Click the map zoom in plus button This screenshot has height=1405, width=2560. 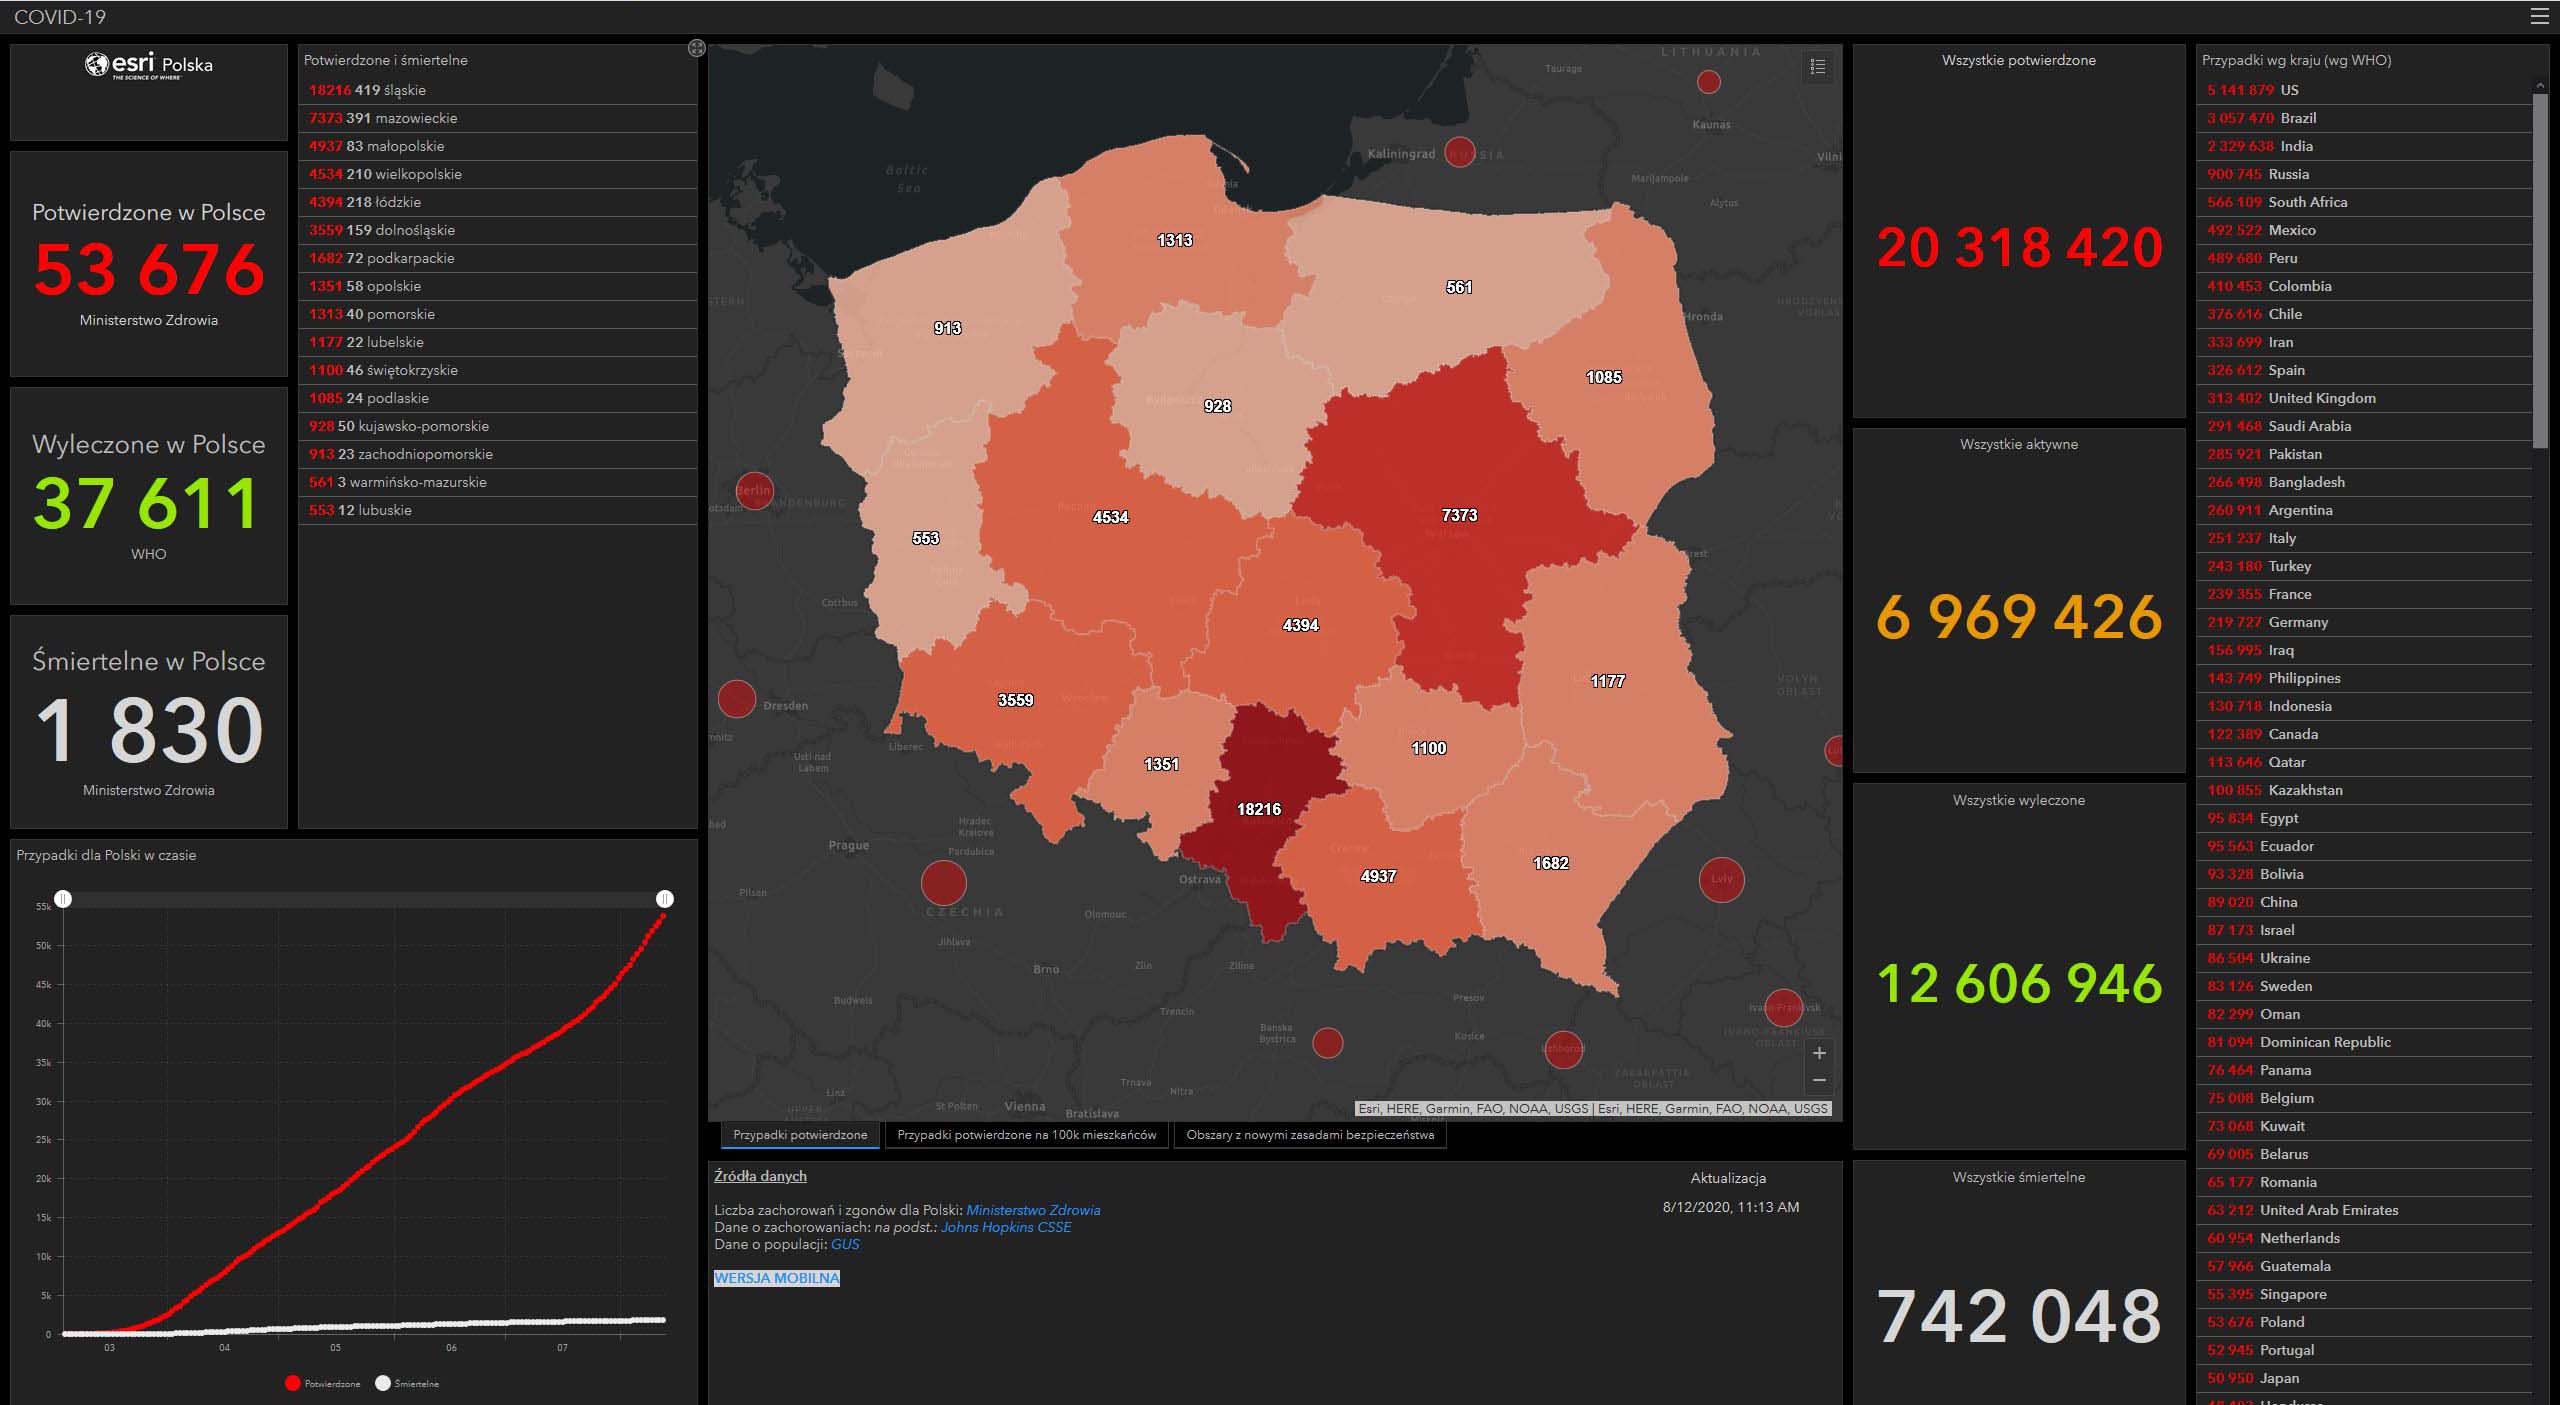pos(1819,1053)
